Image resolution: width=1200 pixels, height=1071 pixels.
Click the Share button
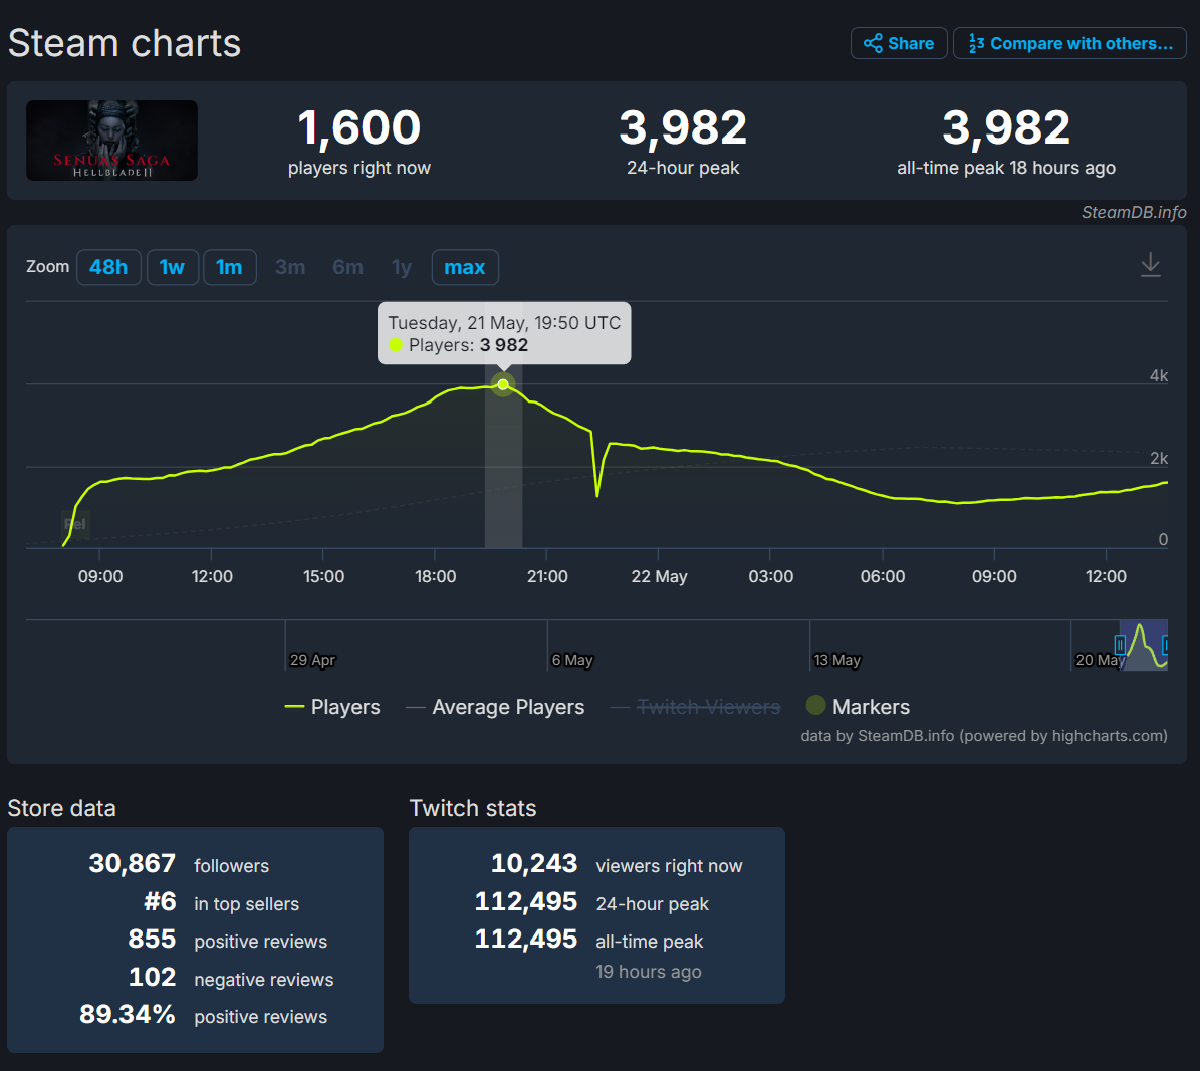pos(899,43)
